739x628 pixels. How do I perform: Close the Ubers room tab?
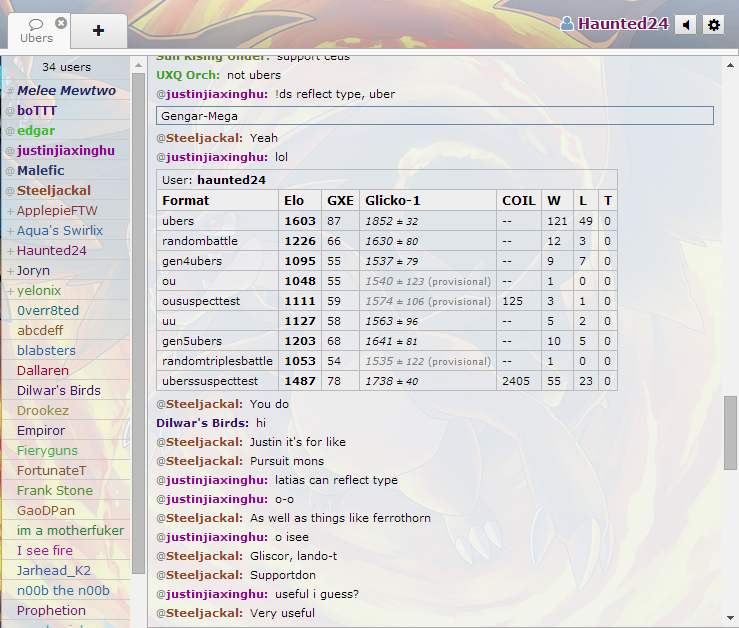click(x=61, y=22)
